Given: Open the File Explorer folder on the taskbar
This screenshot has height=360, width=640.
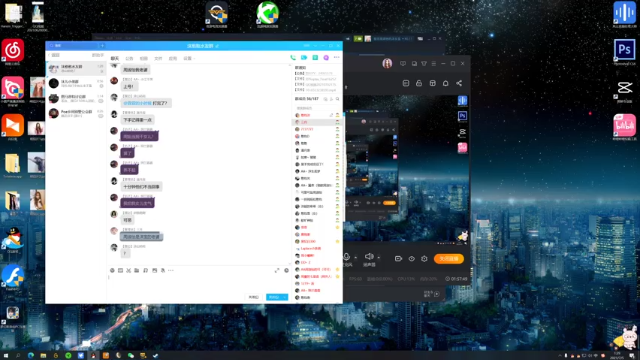Looking at the screenshot, I should pos(43,356).
